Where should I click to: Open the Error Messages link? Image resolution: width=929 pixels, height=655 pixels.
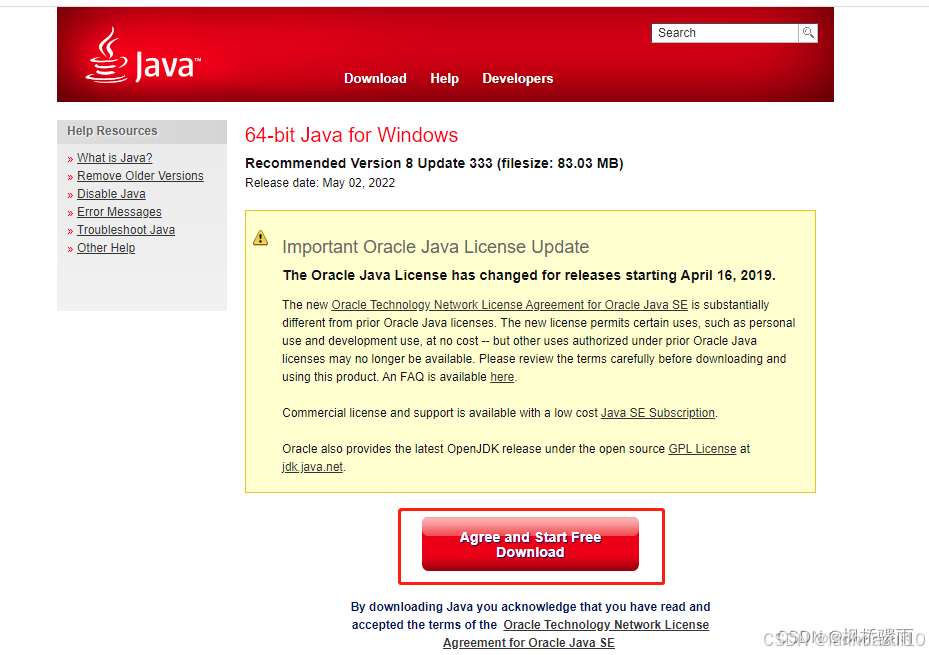119,211
